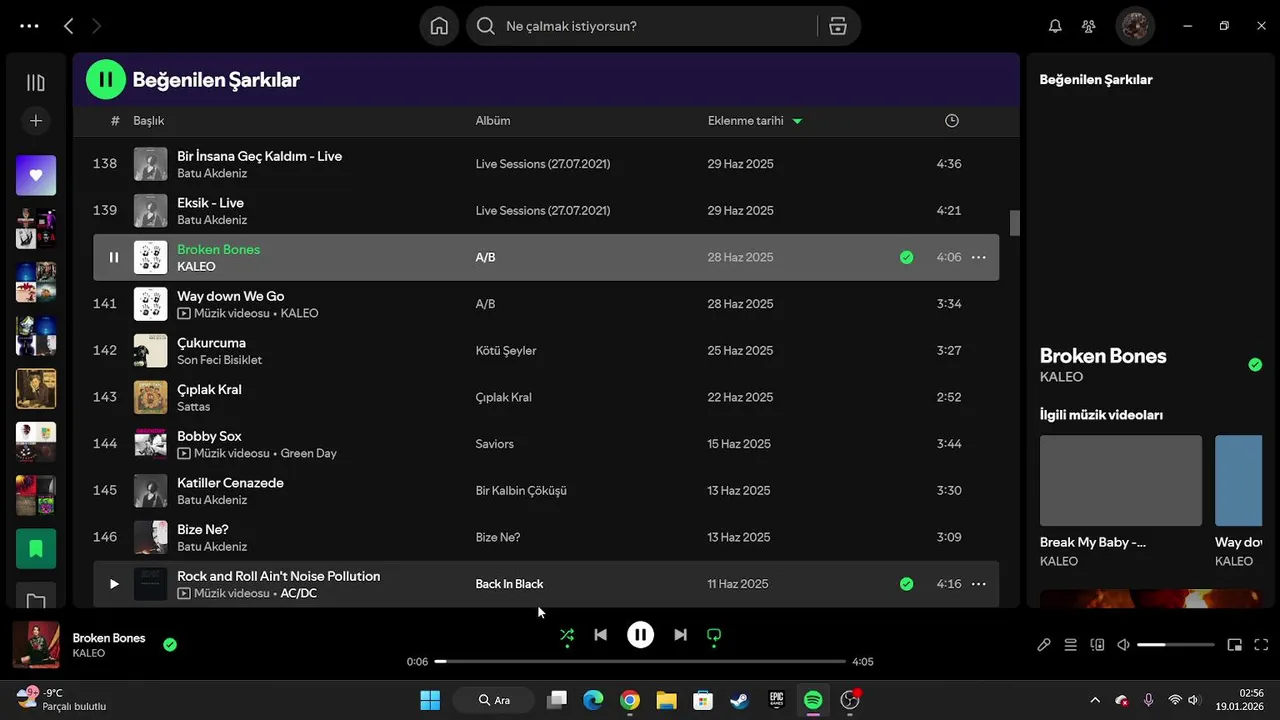This screenshot has height=720, width=1280.
Task: Open the connect to a device icon
Action: 1097,645
